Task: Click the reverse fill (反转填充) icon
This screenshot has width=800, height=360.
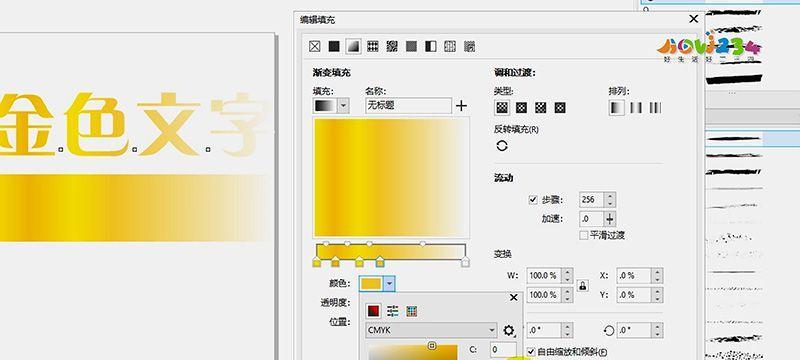Action: coord(502,146)
